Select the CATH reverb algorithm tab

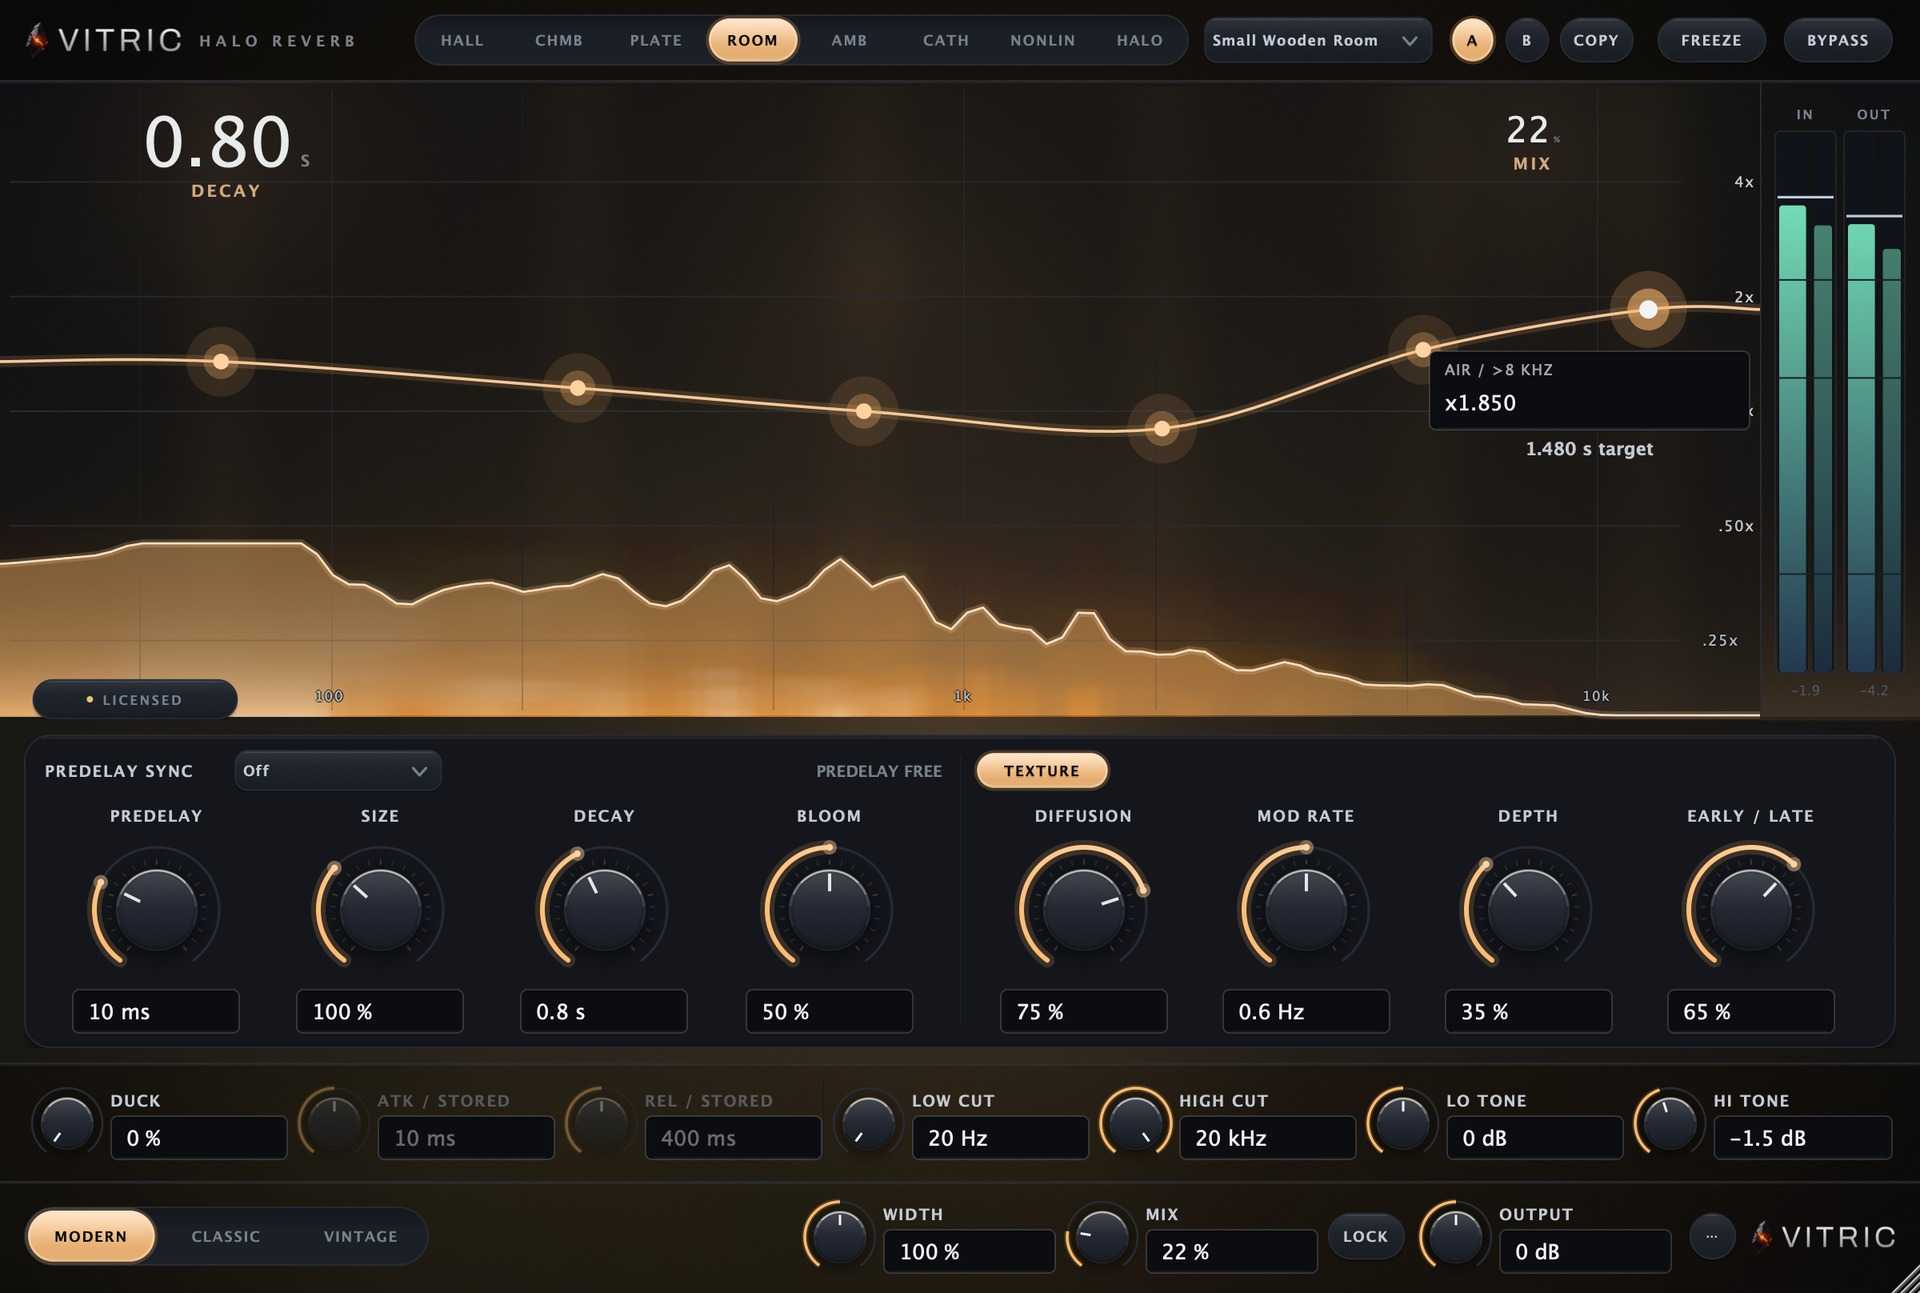pos(946,40)
